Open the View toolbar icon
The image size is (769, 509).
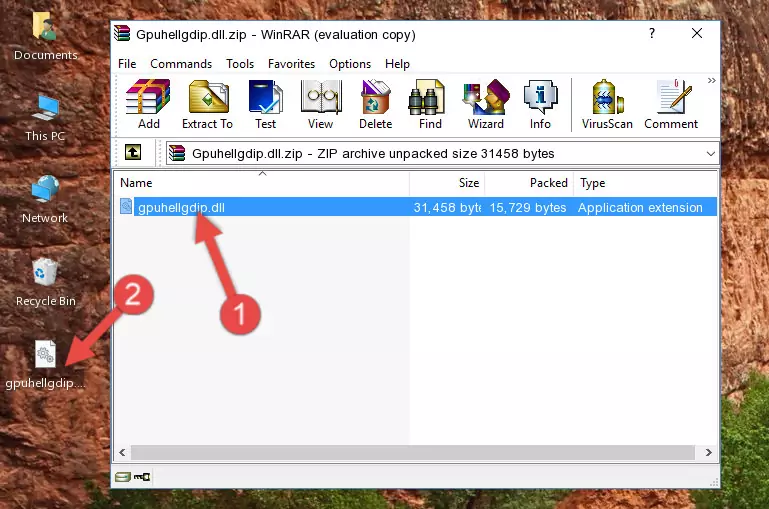click(321, 104)
